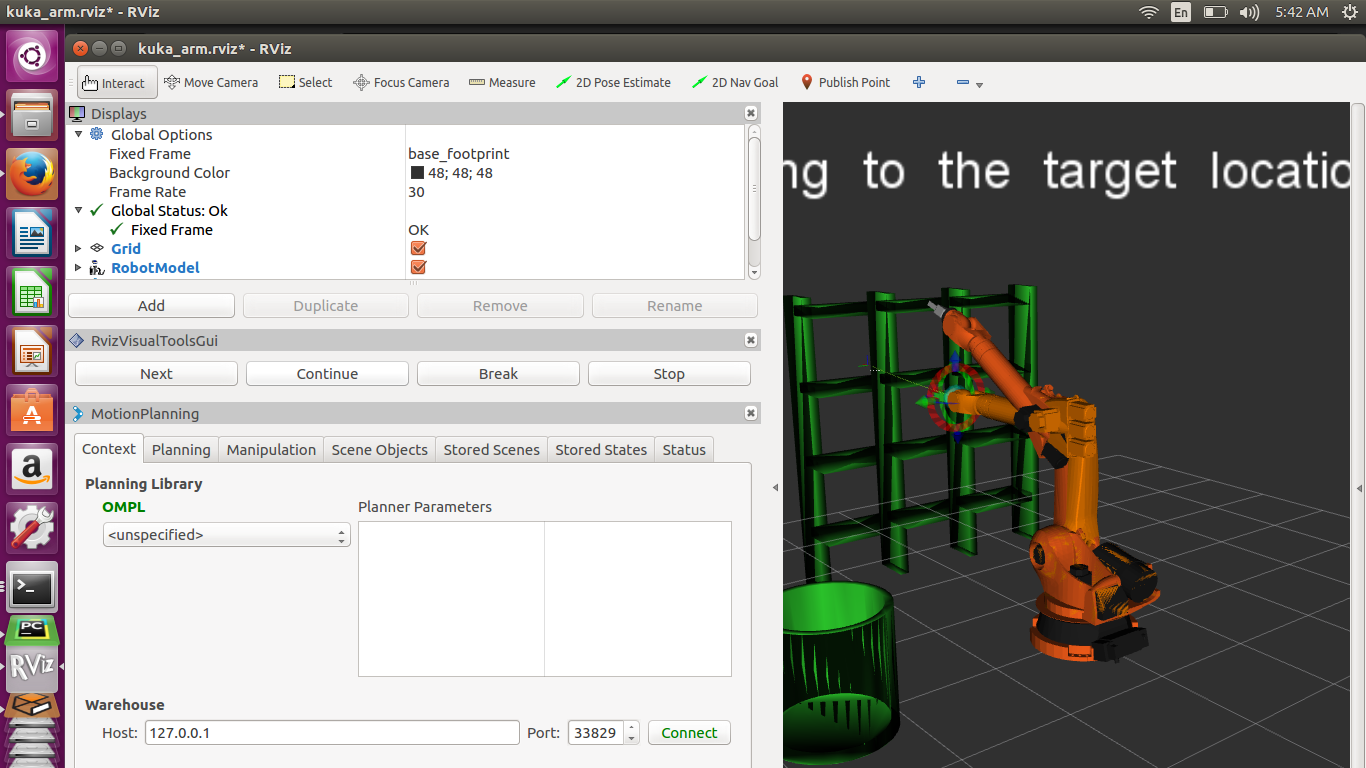
Task: Click the Grid display label
Action: (126, 248)
